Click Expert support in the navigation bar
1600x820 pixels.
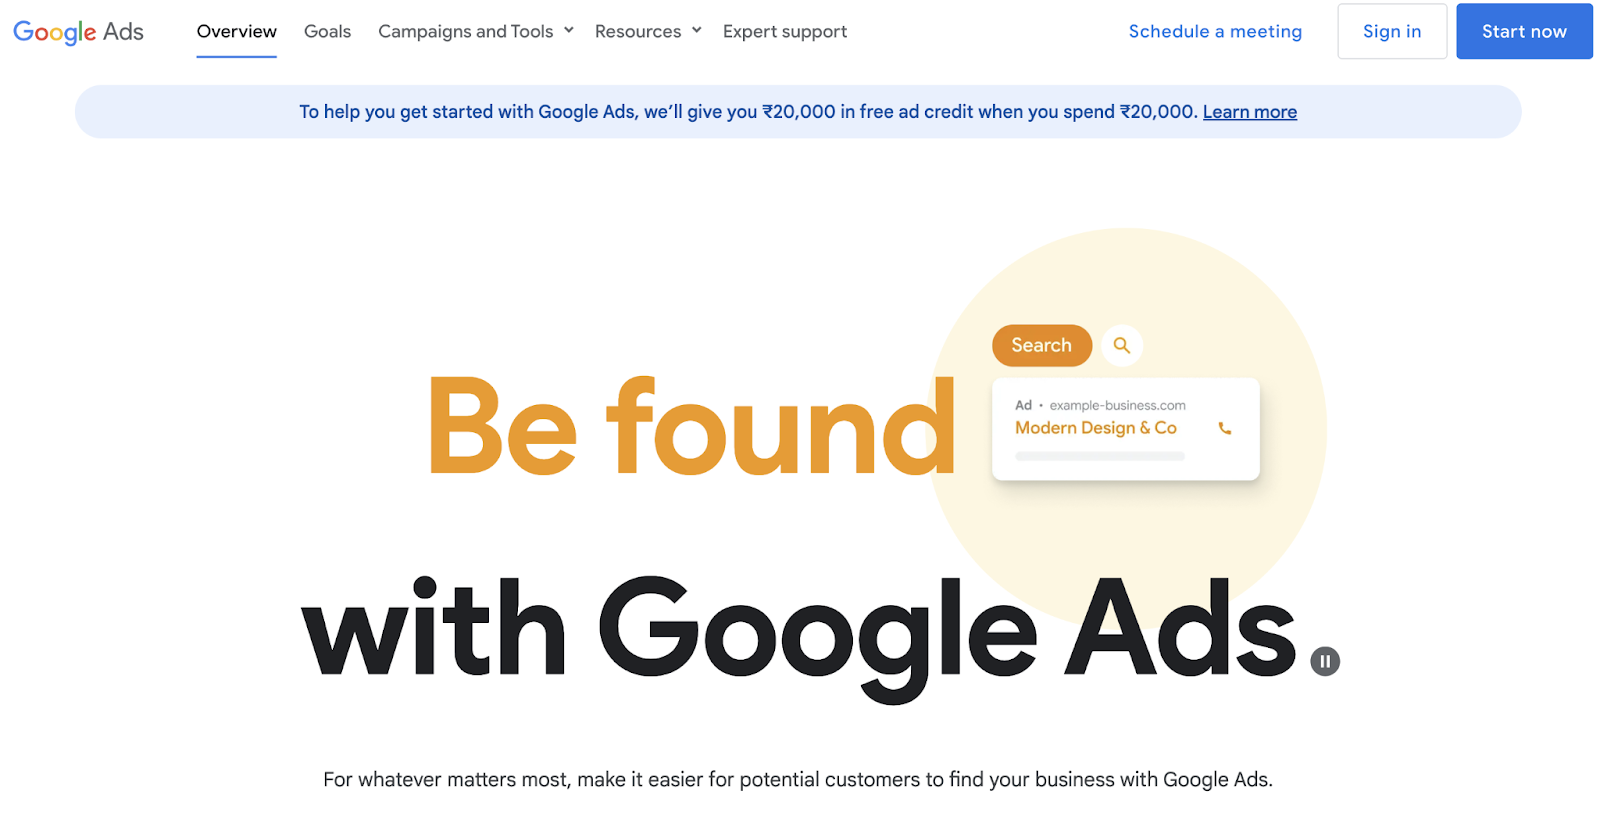click(x=784, y=31)
